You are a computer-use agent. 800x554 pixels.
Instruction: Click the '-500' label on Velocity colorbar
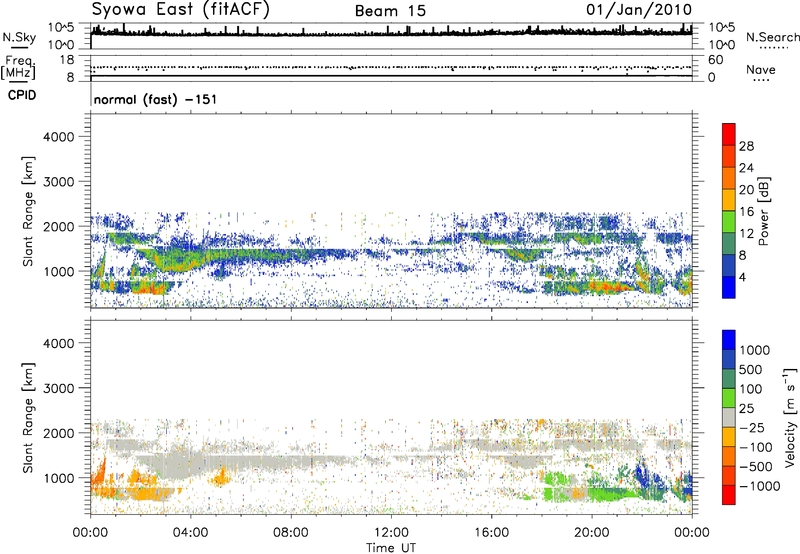[756, 466]
